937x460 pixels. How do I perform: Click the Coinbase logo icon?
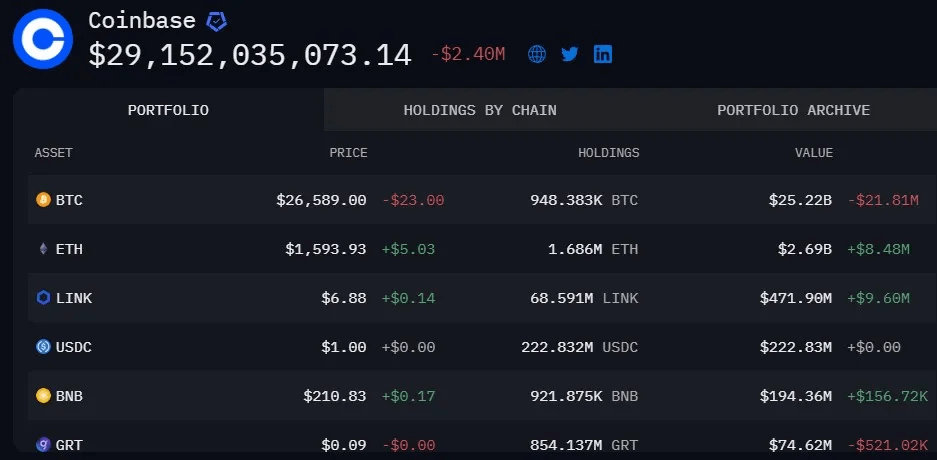pyautogui.click(x=43, y=39)
